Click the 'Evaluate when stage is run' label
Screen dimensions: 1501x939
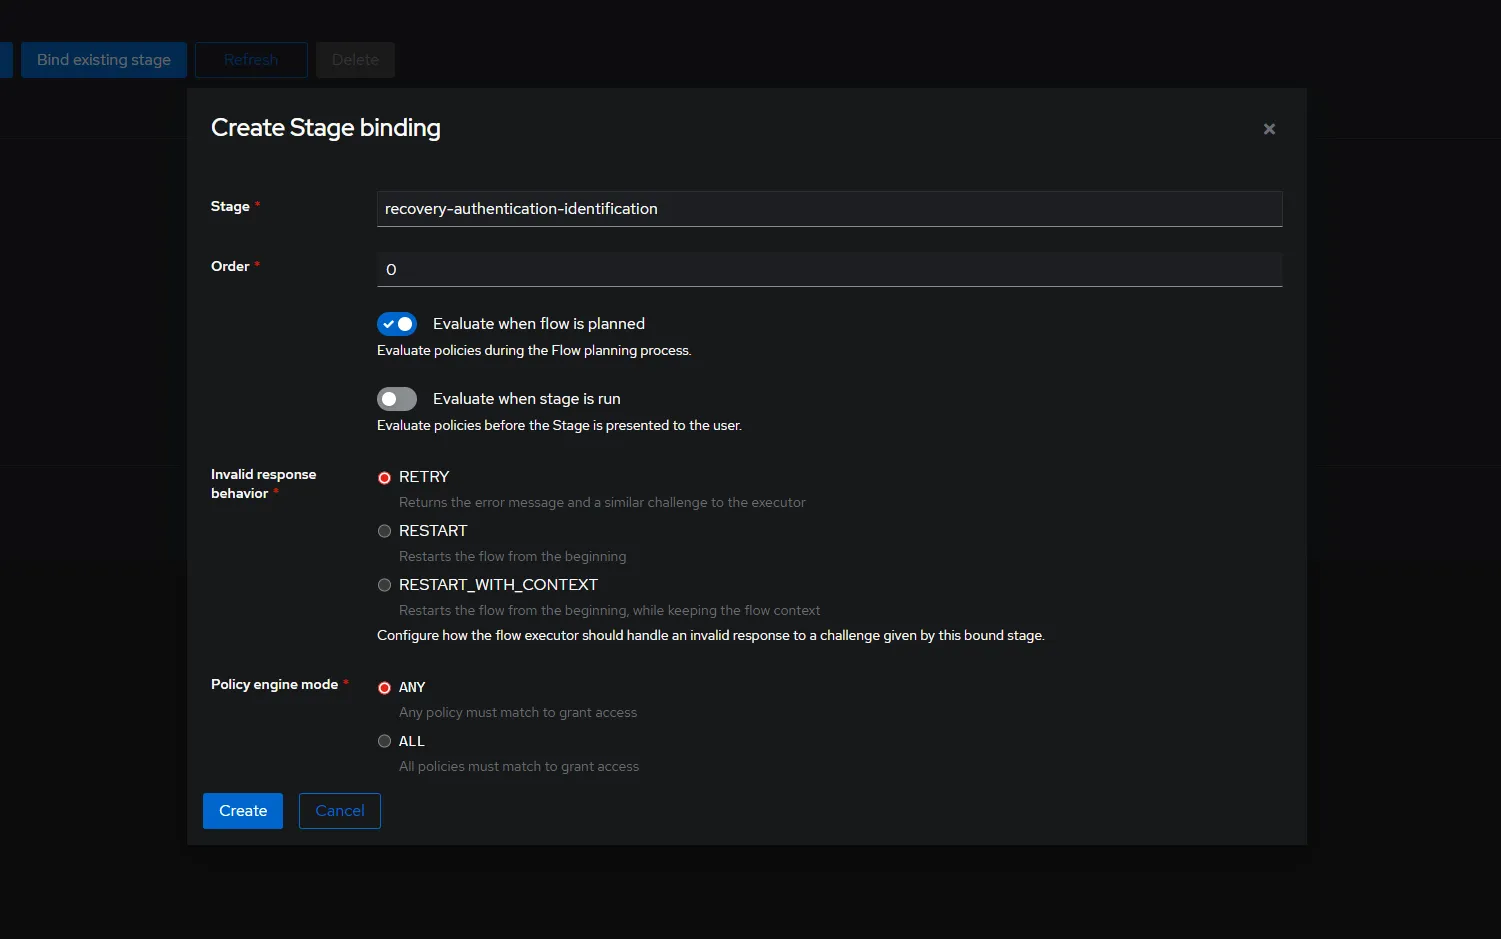pos(526,399)
